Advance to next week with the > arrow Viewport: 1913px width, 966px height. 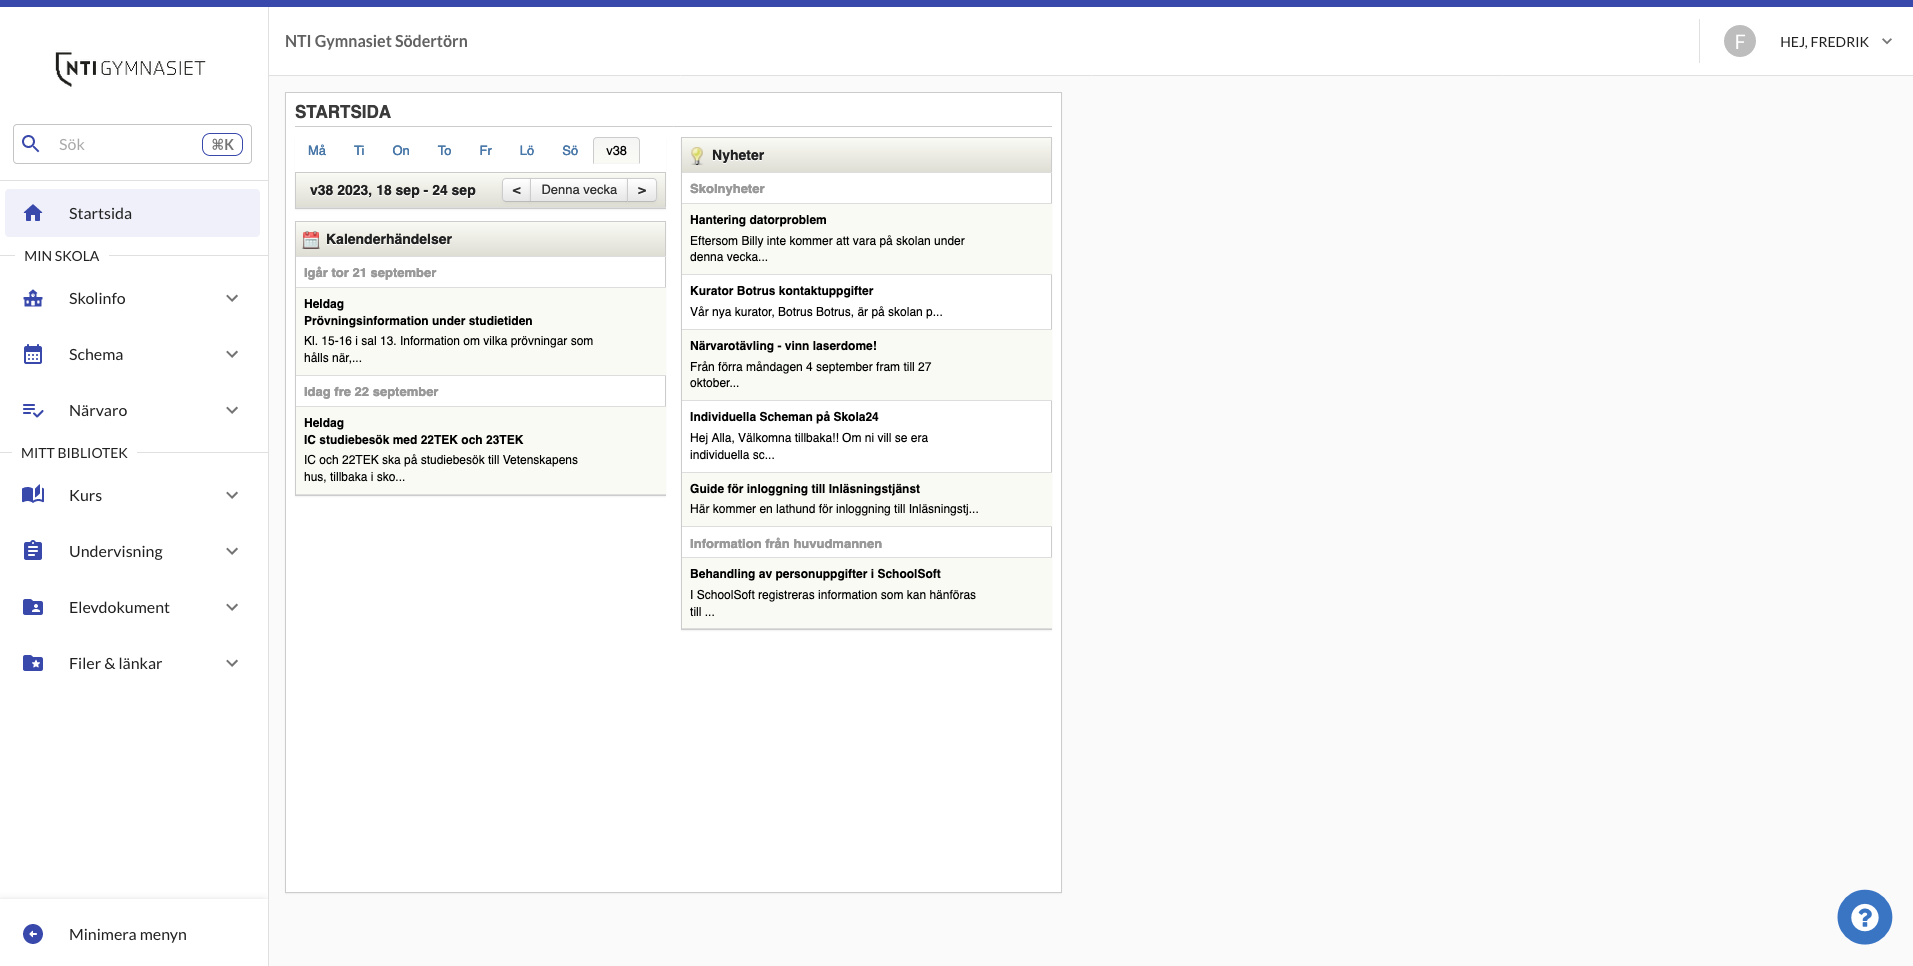point(641,189)
